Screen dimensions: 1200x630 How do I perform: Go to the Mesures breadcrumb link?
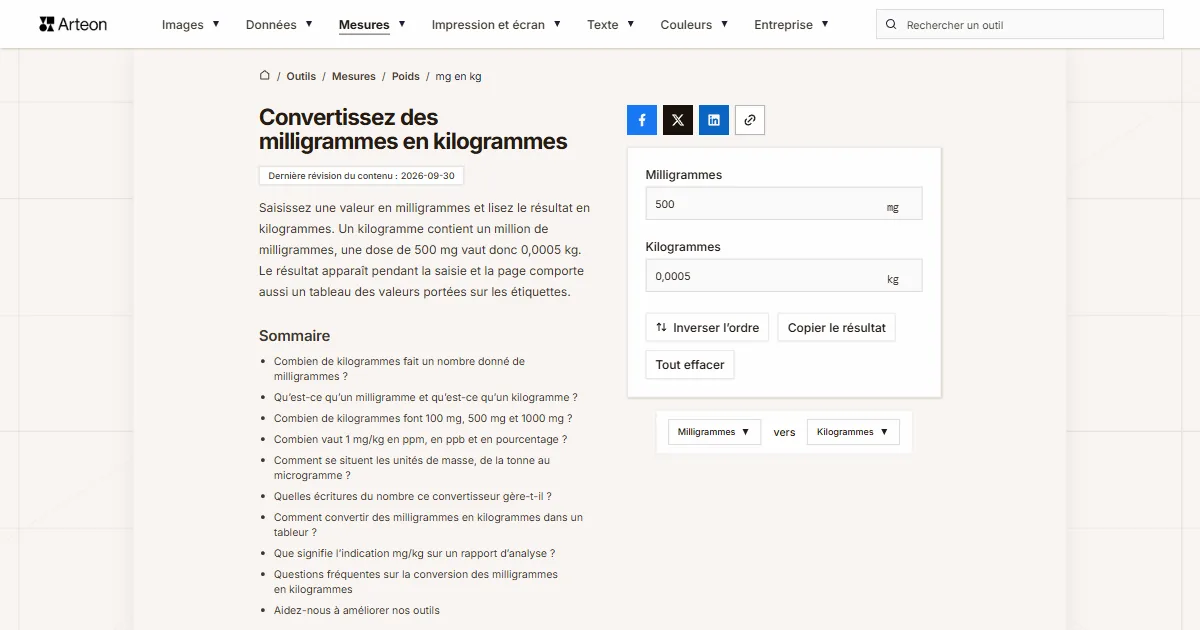click(x=354, y=76)
